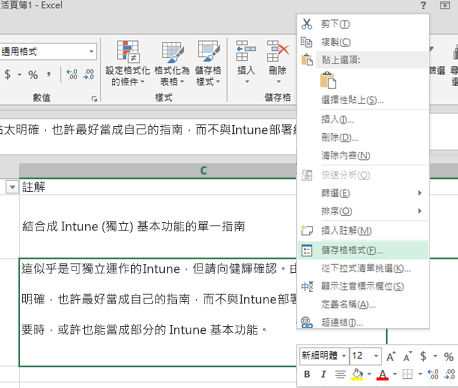
Task: Open fill color dropdown arrow in mini toolbar
Action: click(x=369, y=374)
